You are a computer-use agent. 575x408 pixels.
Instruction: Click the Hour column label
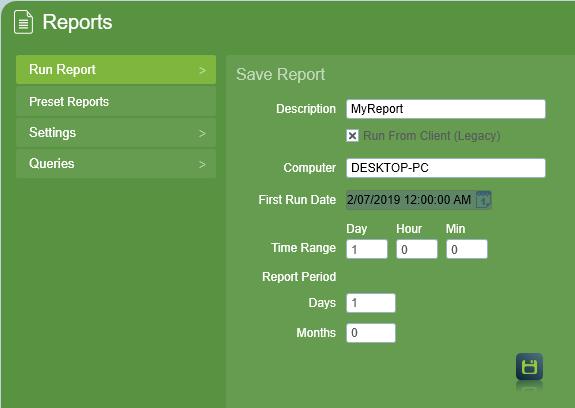pos(409,229)
